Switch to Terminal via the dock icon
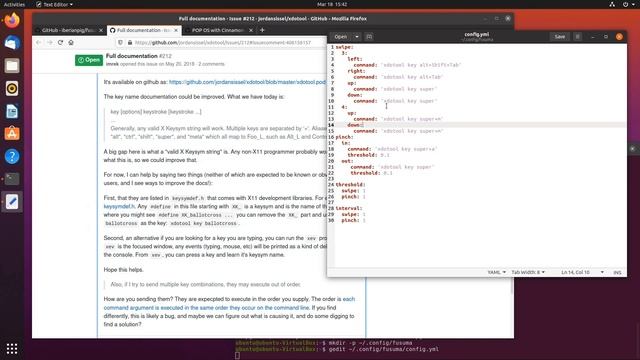Viewport: 640px width, 360px height. point(12,179)
